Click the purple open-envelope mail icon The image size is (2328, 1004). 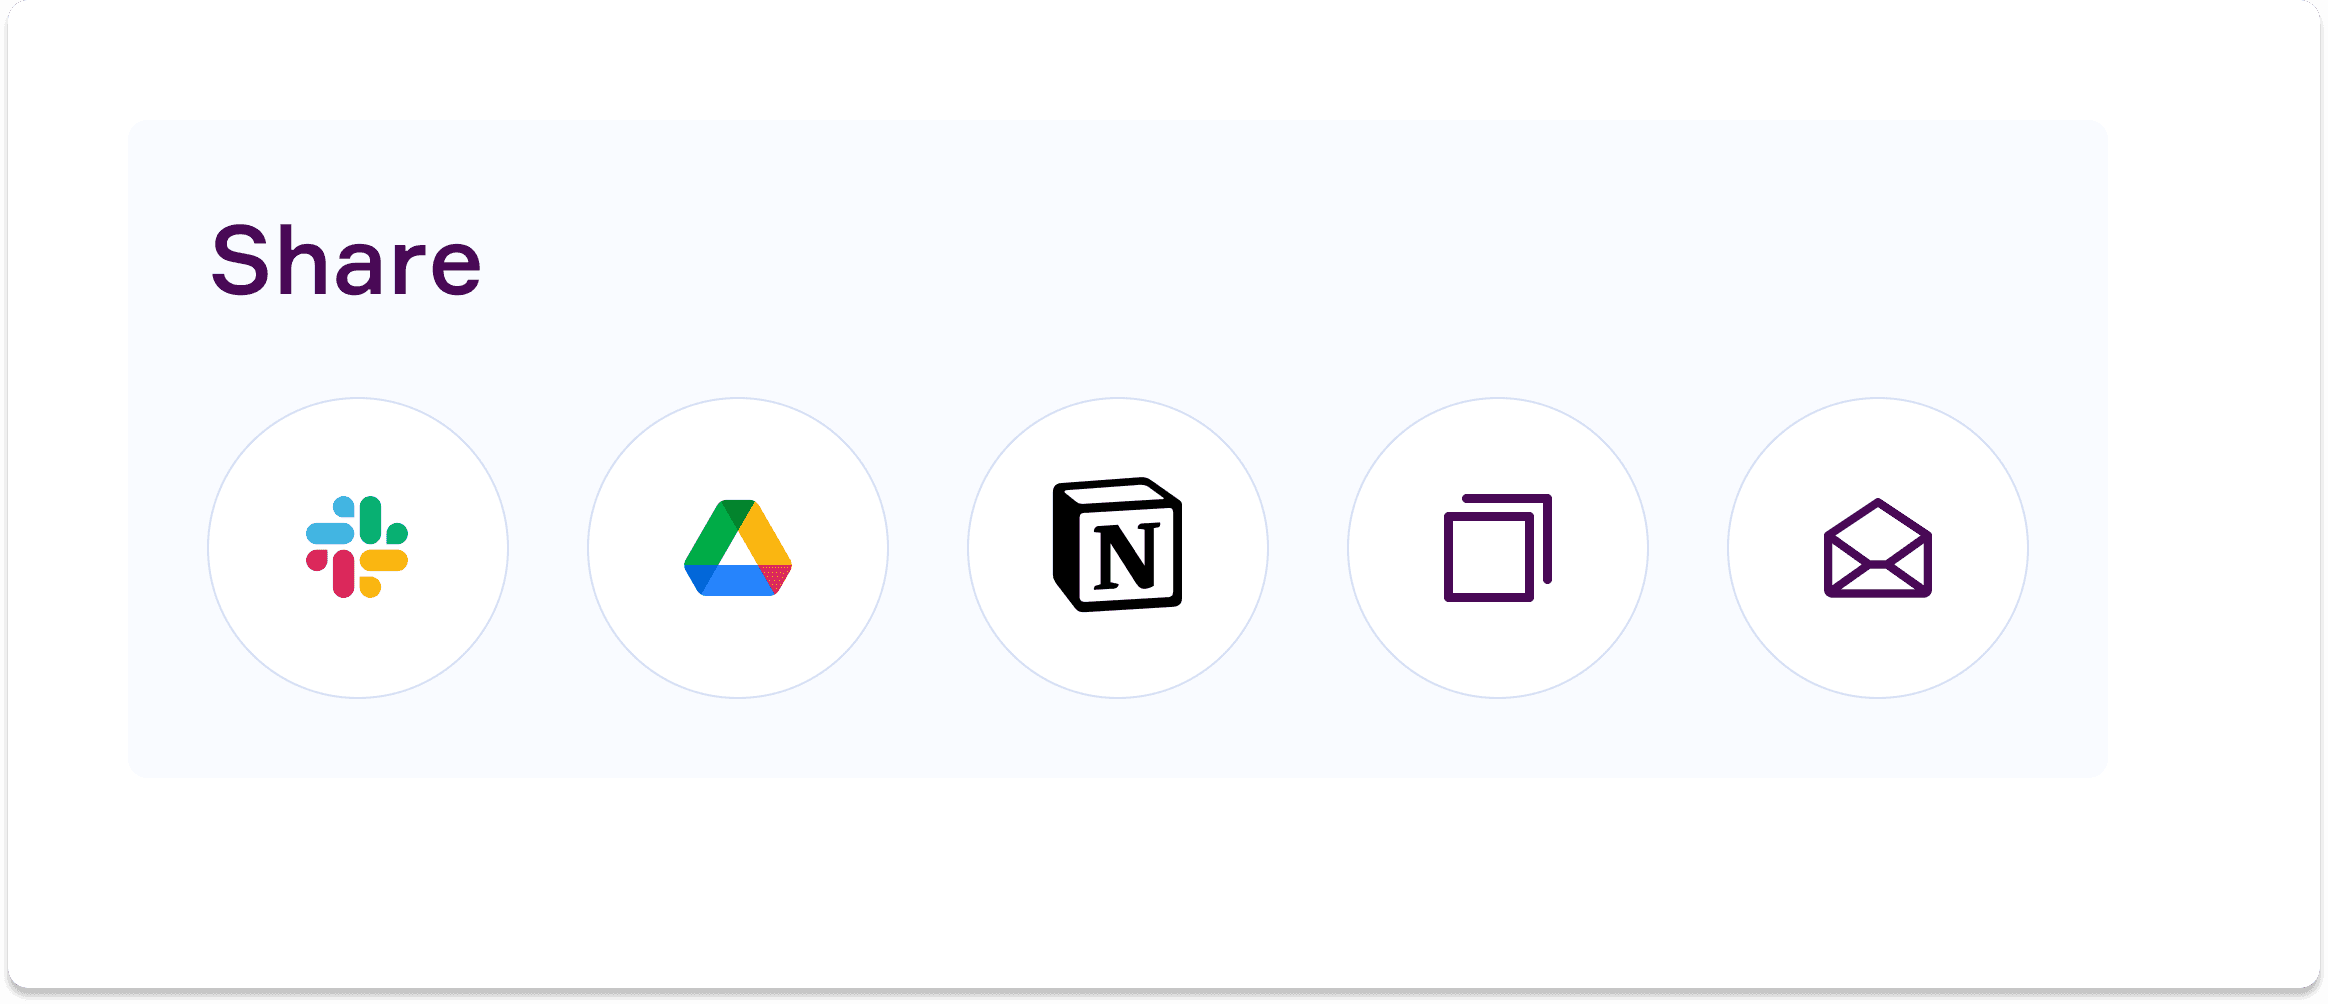pyautogui.click(x=1878, y=547)
